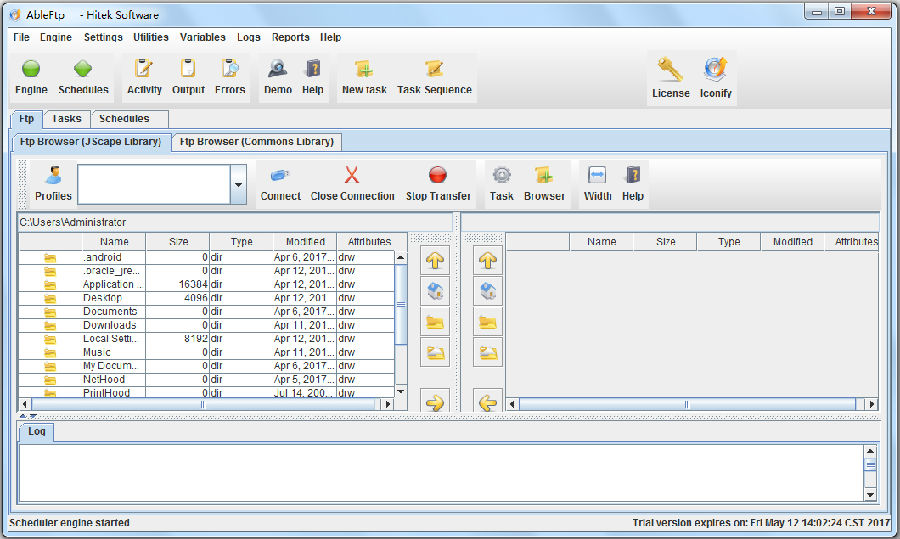
Task: Click the remote pane open-folder icon button
Action: pos(488,352)
